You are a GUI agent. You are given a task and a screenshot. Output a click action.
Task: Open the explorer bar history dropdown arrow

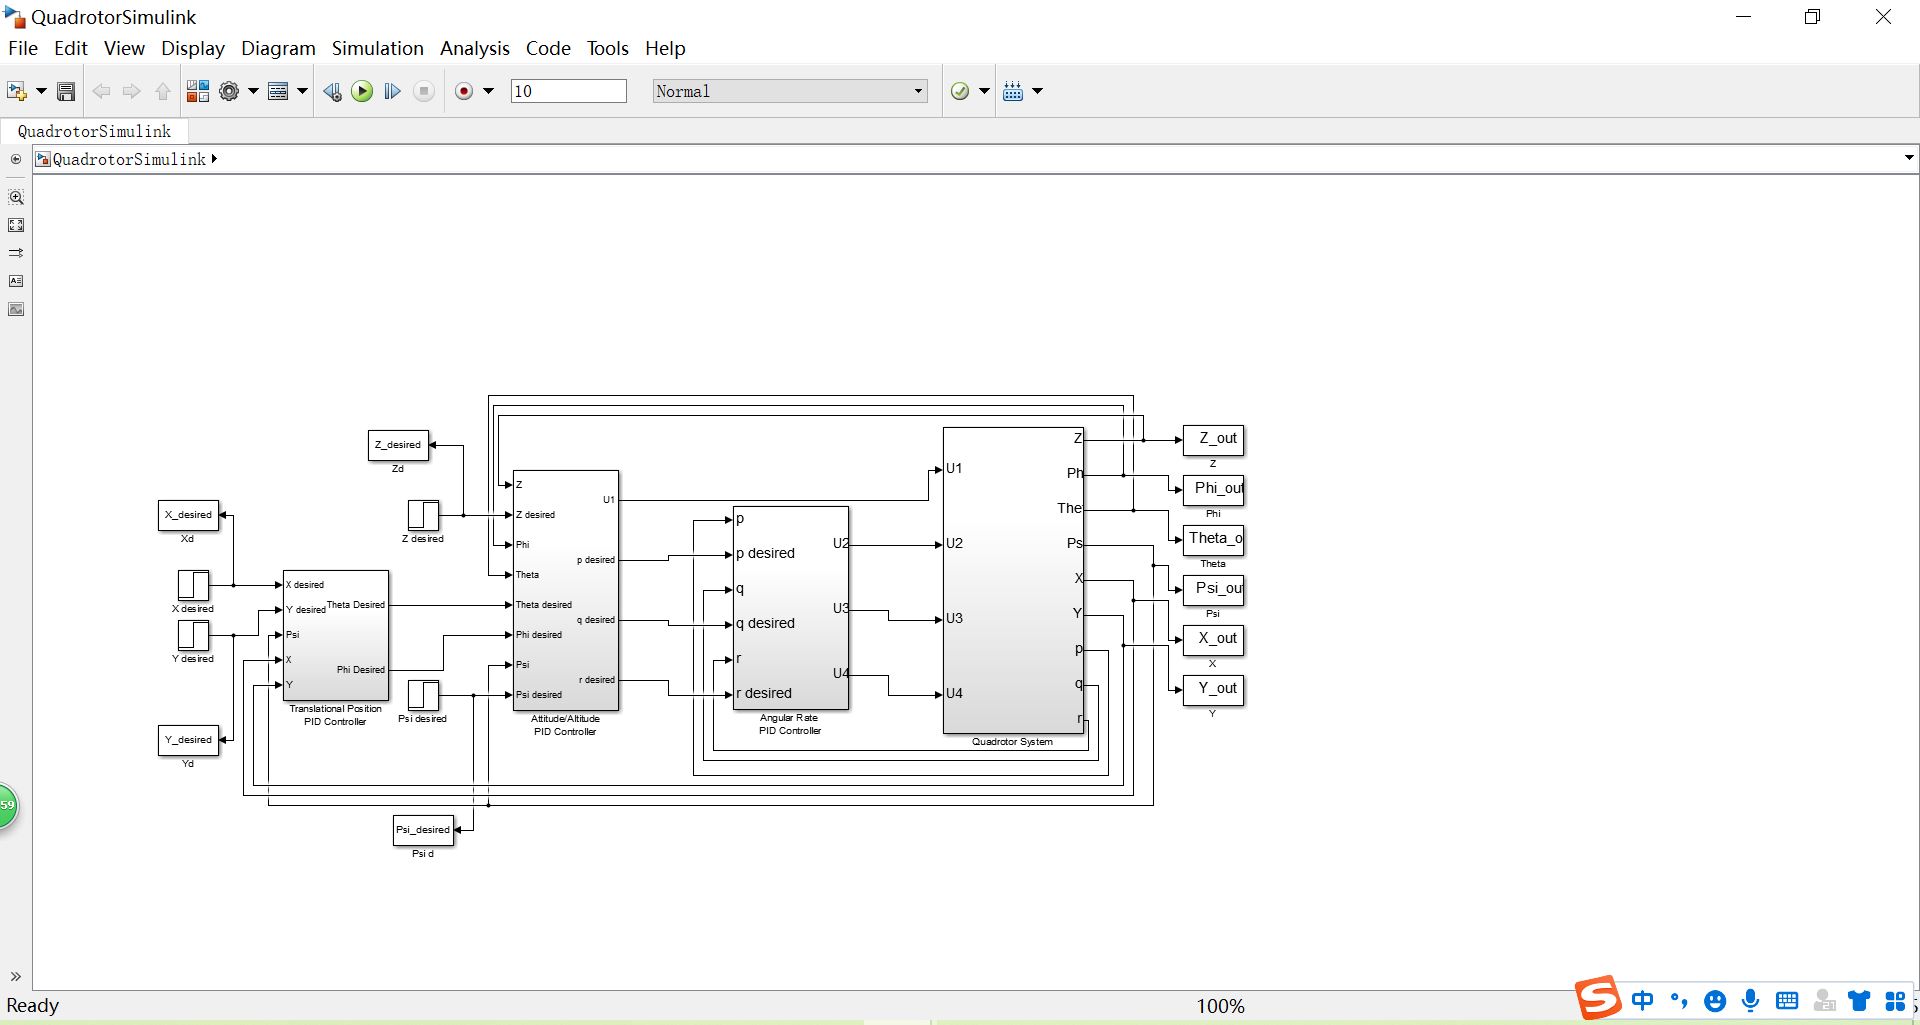[x=1908, y=158]
